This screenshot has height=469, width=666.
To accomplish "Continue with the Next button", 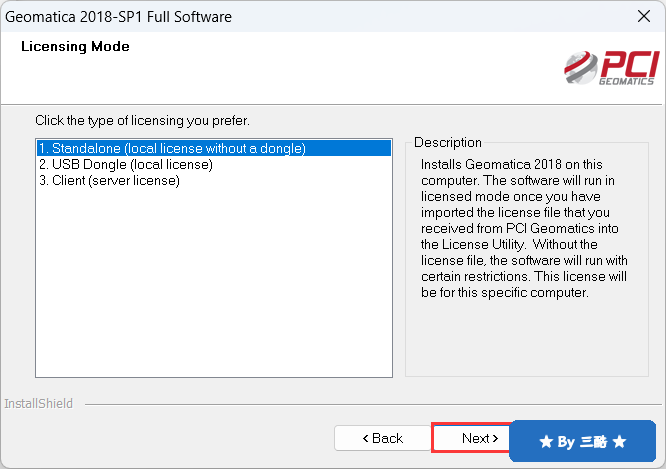I will [471, 438].
